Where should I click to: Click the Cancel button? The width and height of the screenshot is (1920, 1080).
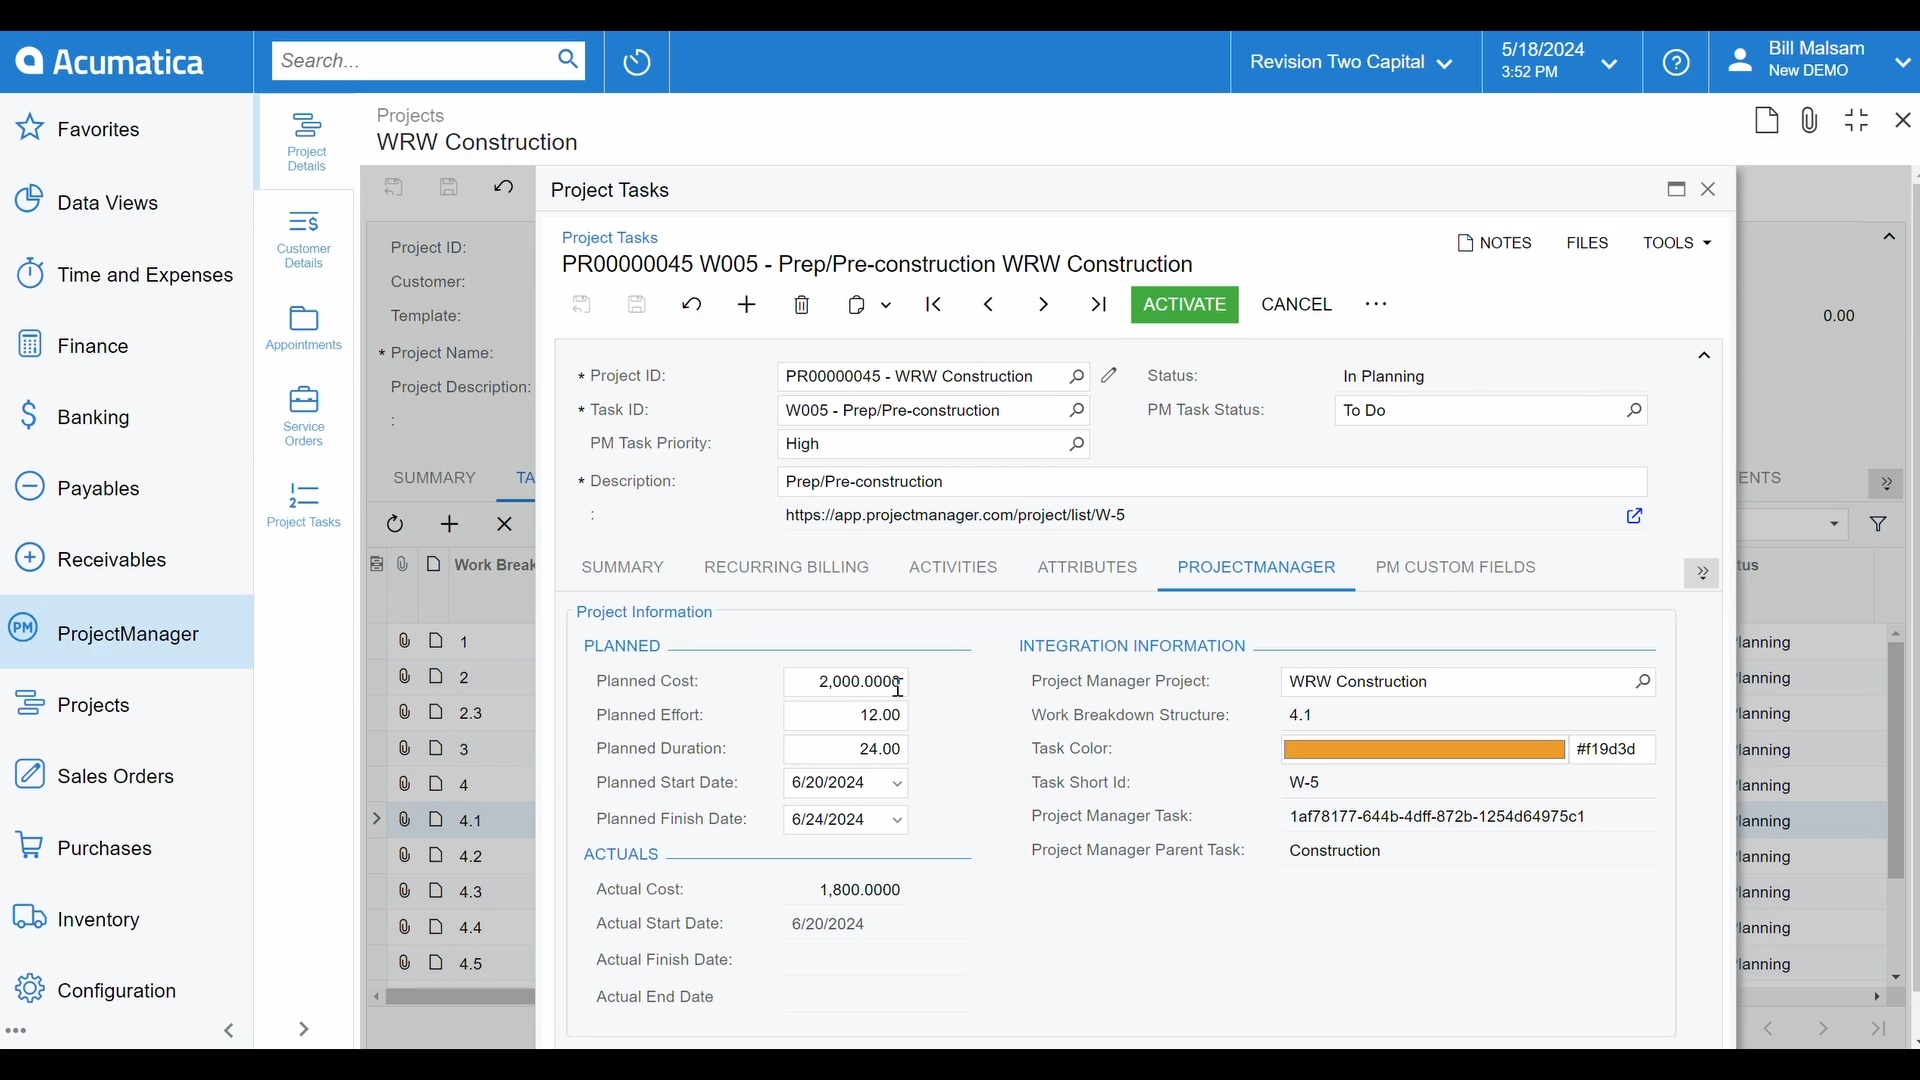pyautogui.click(x=1296, y=305)
